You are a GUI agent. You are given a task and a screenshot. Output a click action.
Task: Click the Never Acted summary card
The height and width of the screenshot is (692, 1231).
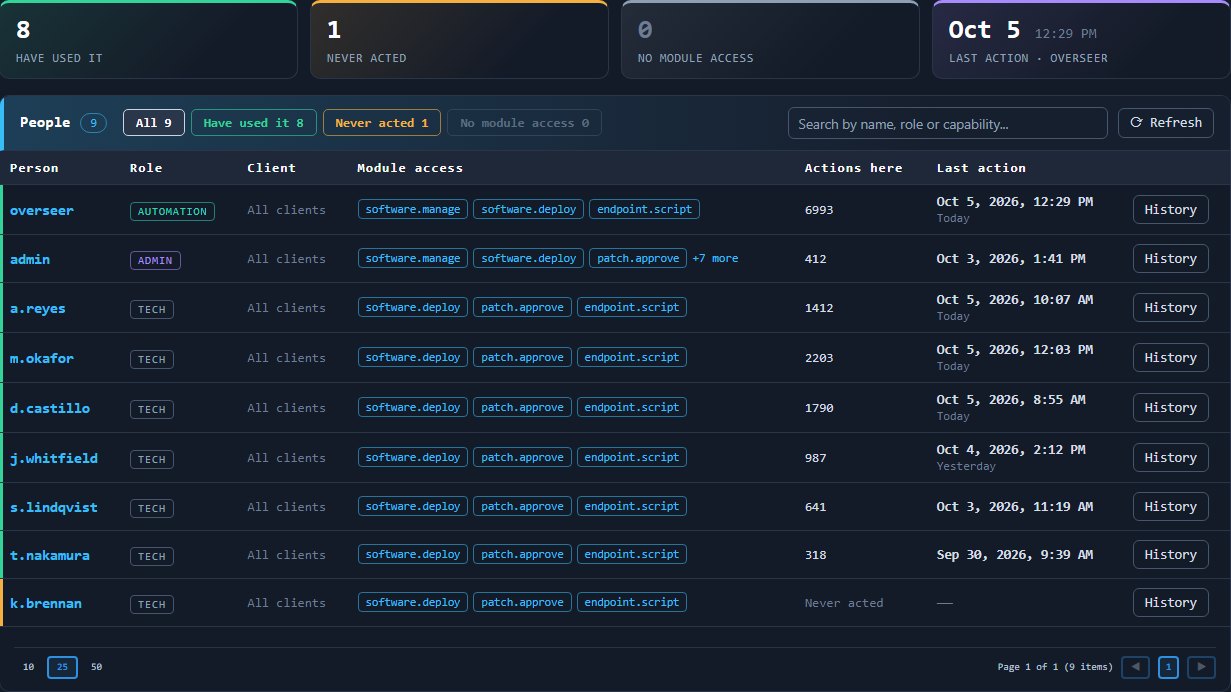click(459, 39)
